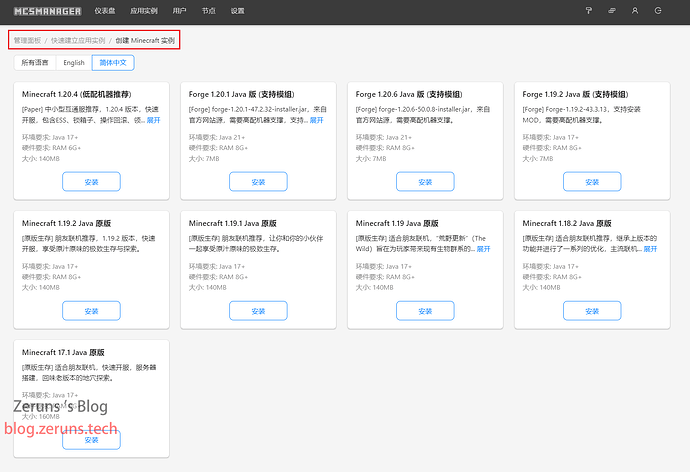Screen dimensions: 690x472
Task: Click title Minecraft 1.19.2 Java 原版
Action: (x=66, y=223)
